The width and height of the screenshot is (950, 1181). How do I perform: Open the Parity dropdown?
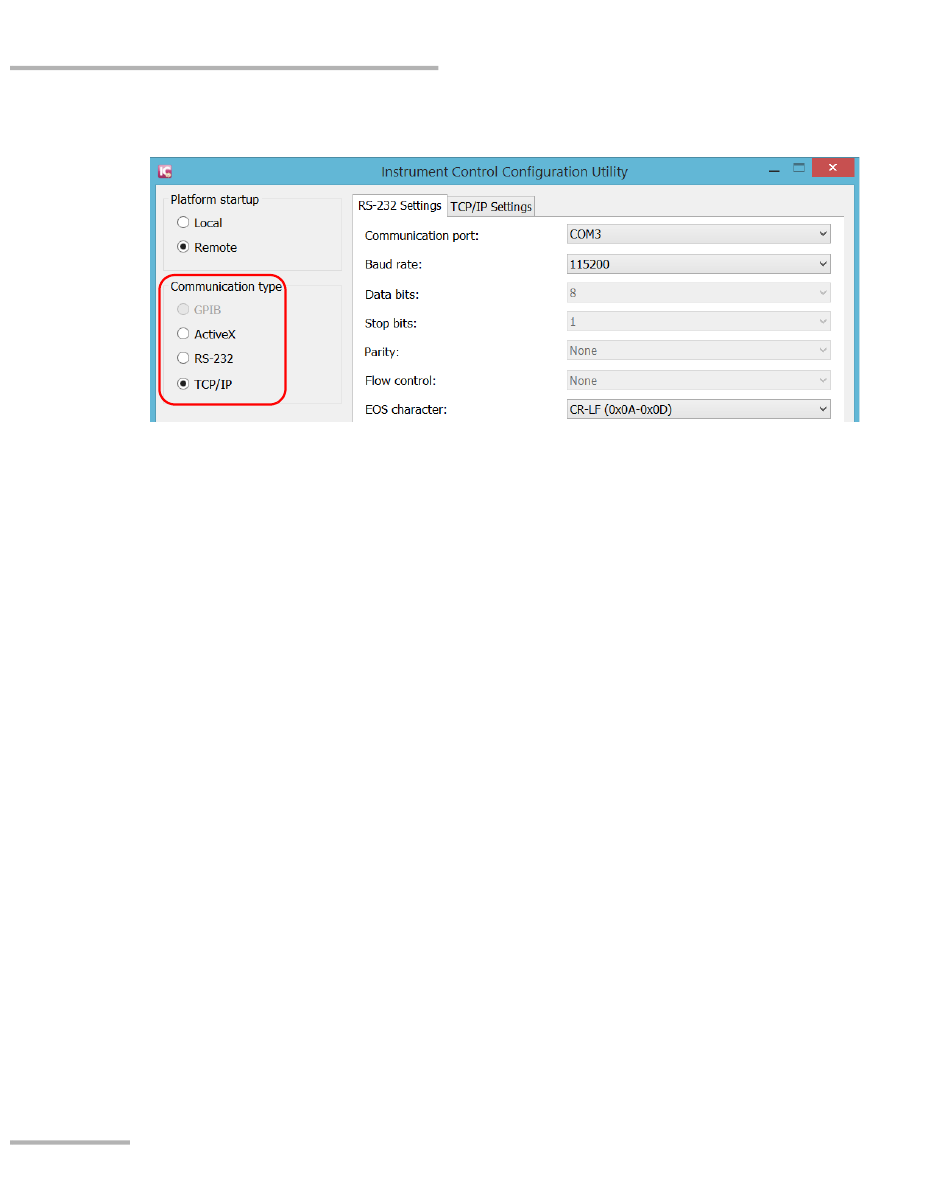[x=698, y=350]
